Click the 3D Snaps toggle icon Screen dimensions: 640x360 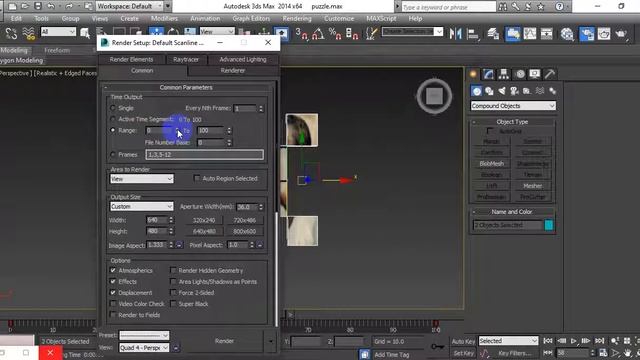pyautogui.click(x=301, y=34)
